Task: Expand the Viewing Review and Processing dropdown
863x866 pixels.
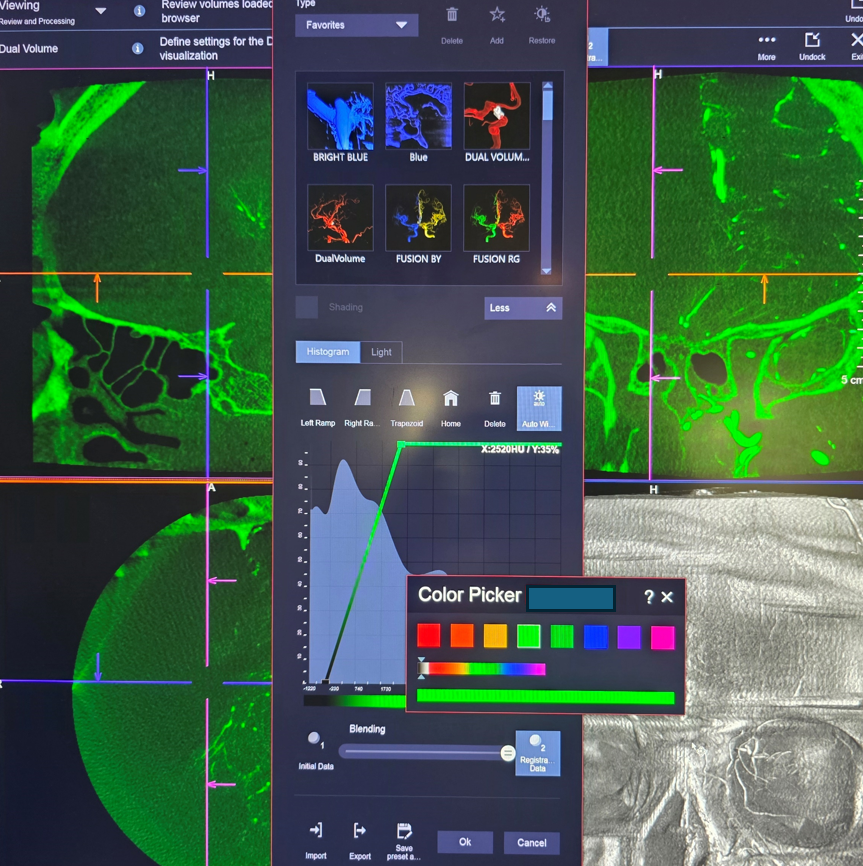Action: click(x=101, y=12)
